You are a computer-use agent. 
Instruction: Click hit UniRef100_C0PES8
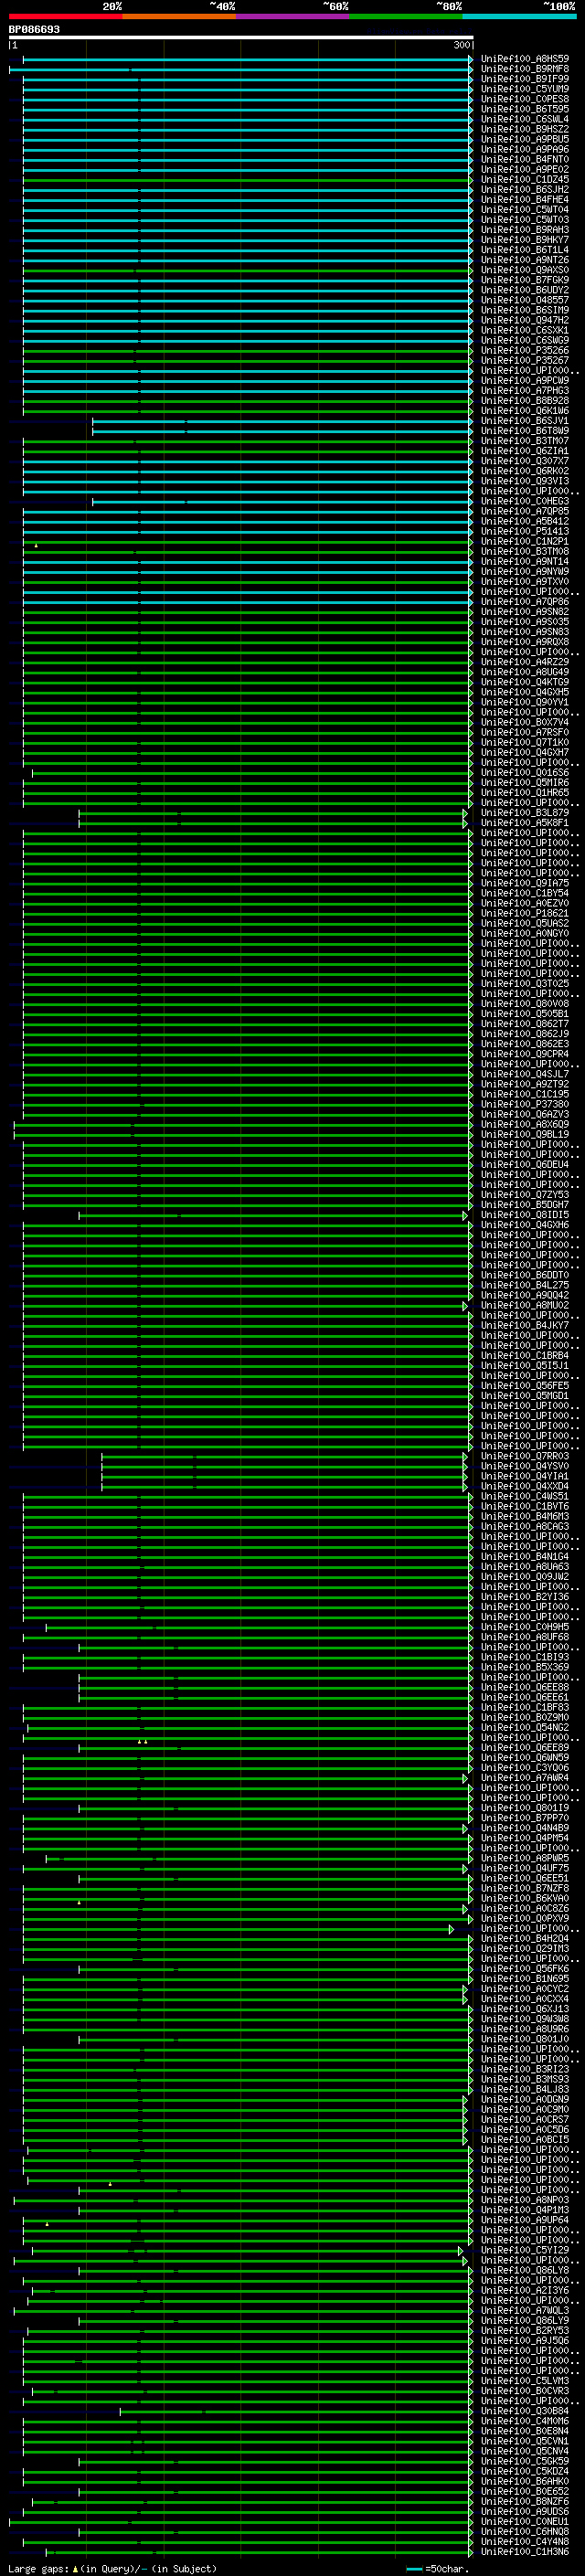(525, 99)
